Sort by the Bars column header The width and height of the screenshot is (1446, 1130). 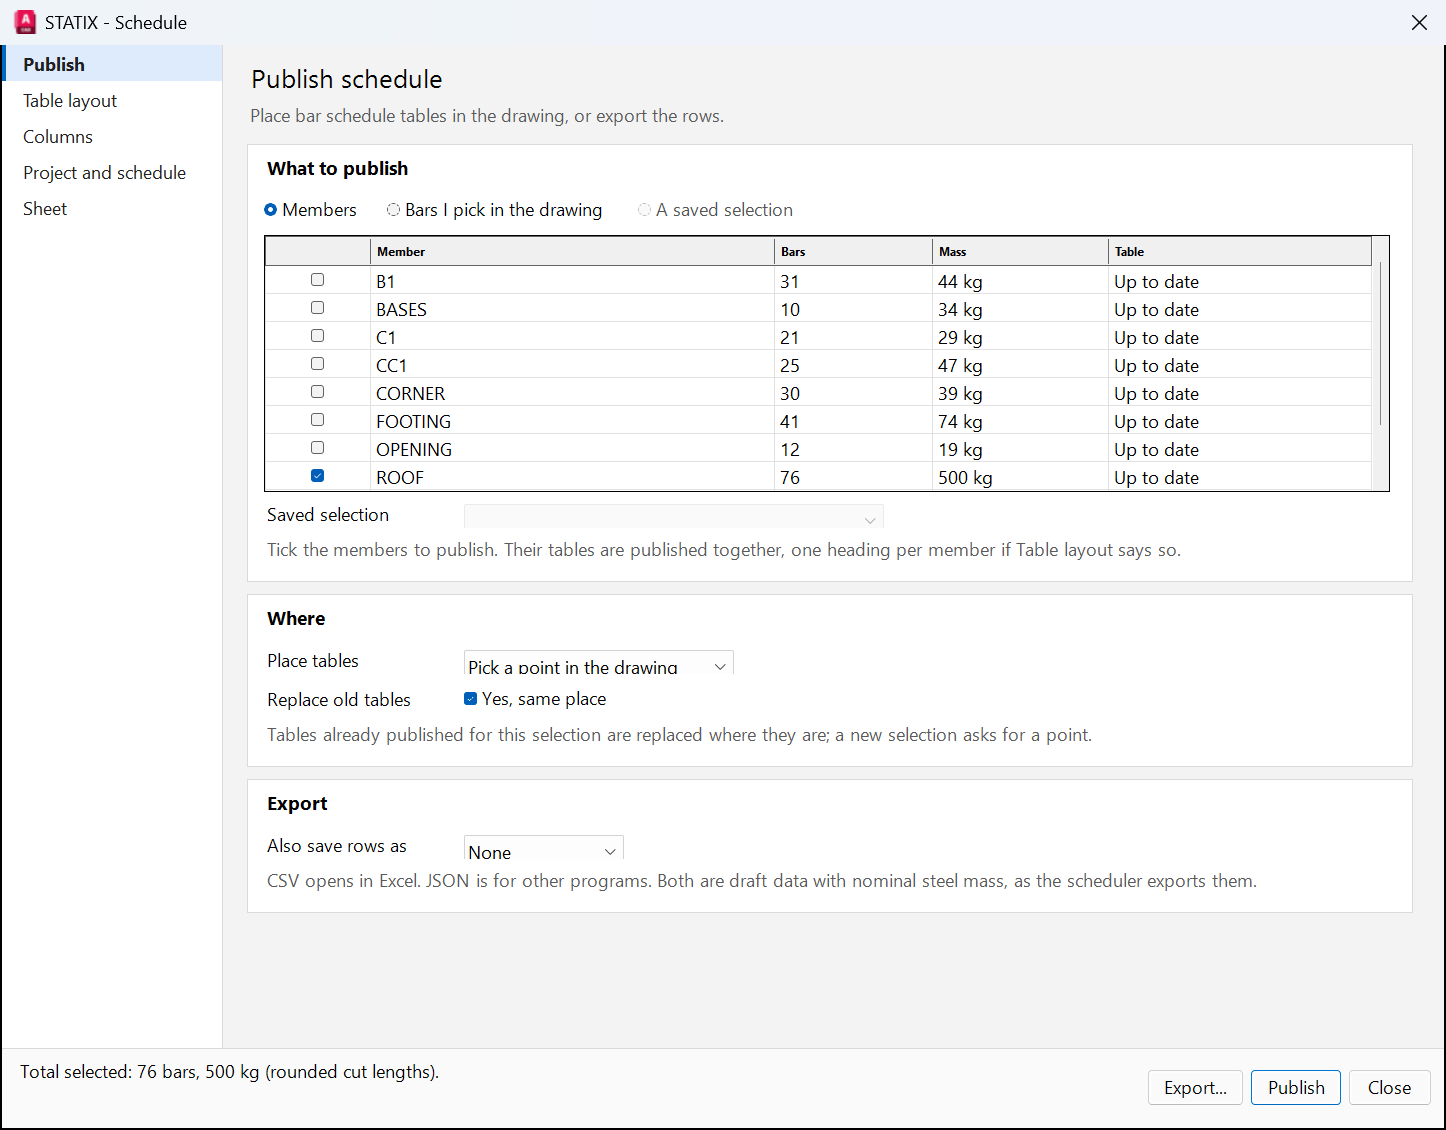853,252
